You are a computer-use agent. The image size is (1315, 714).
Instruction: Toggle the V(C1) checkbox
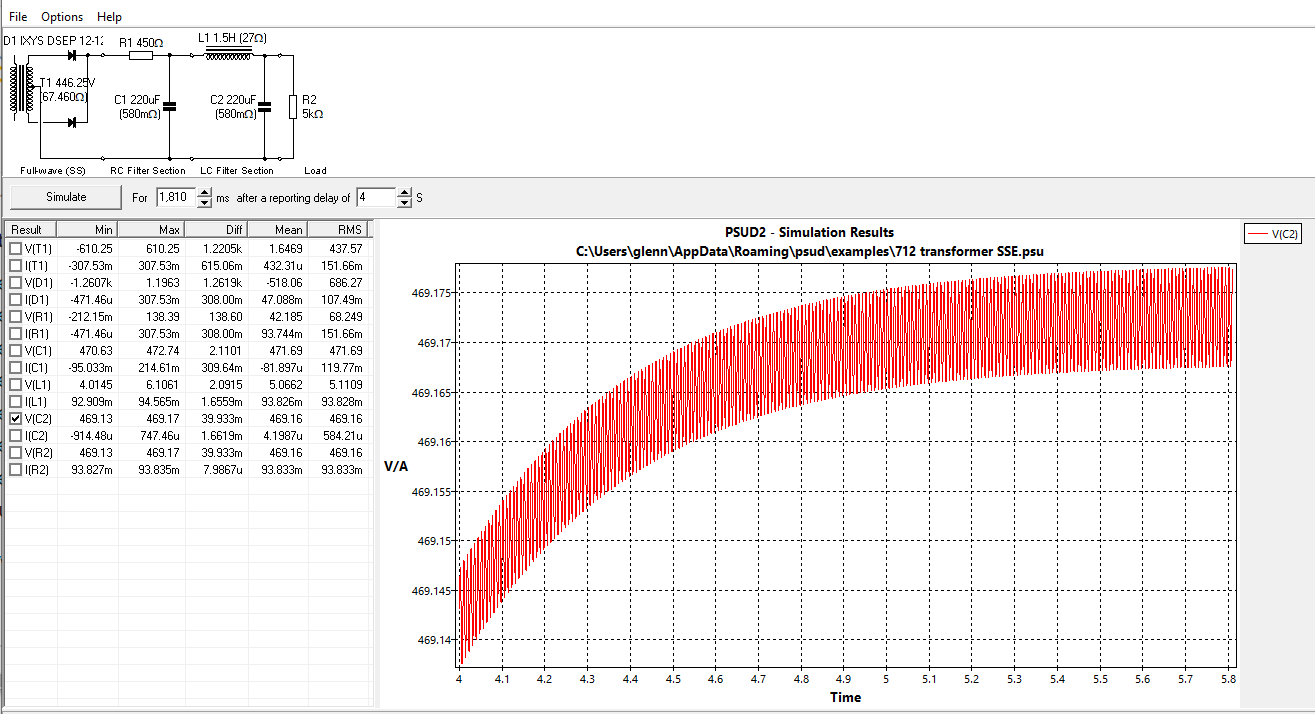click(x=15, y=350)
